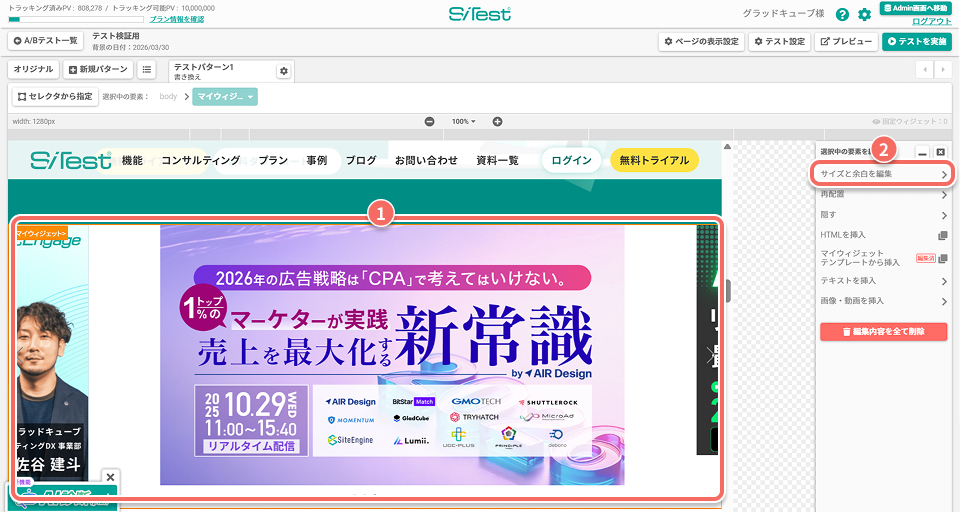Viewport: 961px width, 512px height.
Task: Expand 再配置 option
Action: (884, 194)
